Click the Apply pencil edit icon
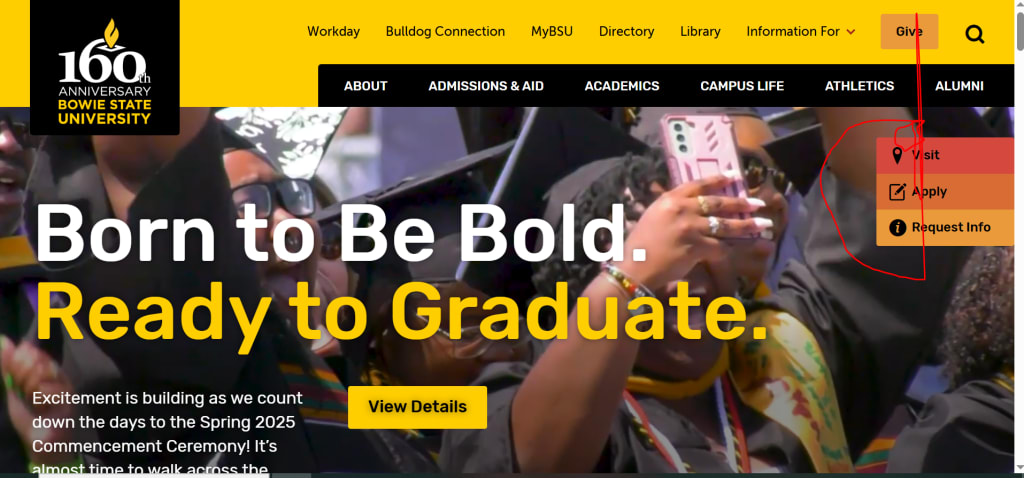The height and width of the screenshot is (478, 1024). pos(897,192)
